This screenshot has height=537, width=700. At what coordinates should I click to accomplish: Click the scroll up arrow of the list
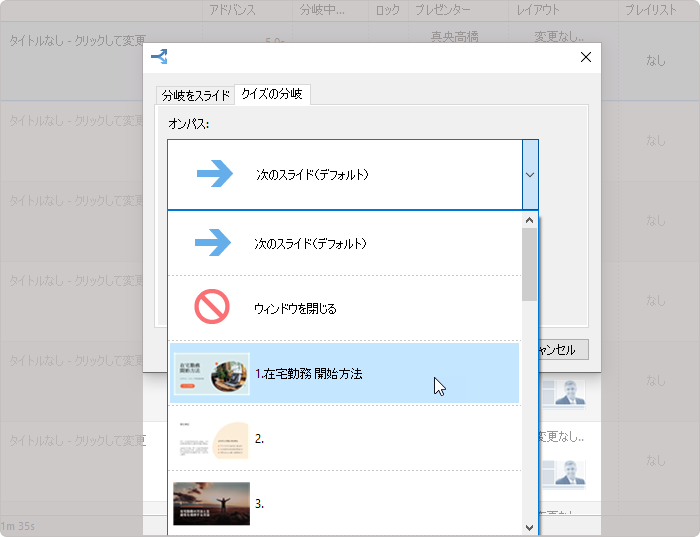[529, 219]
